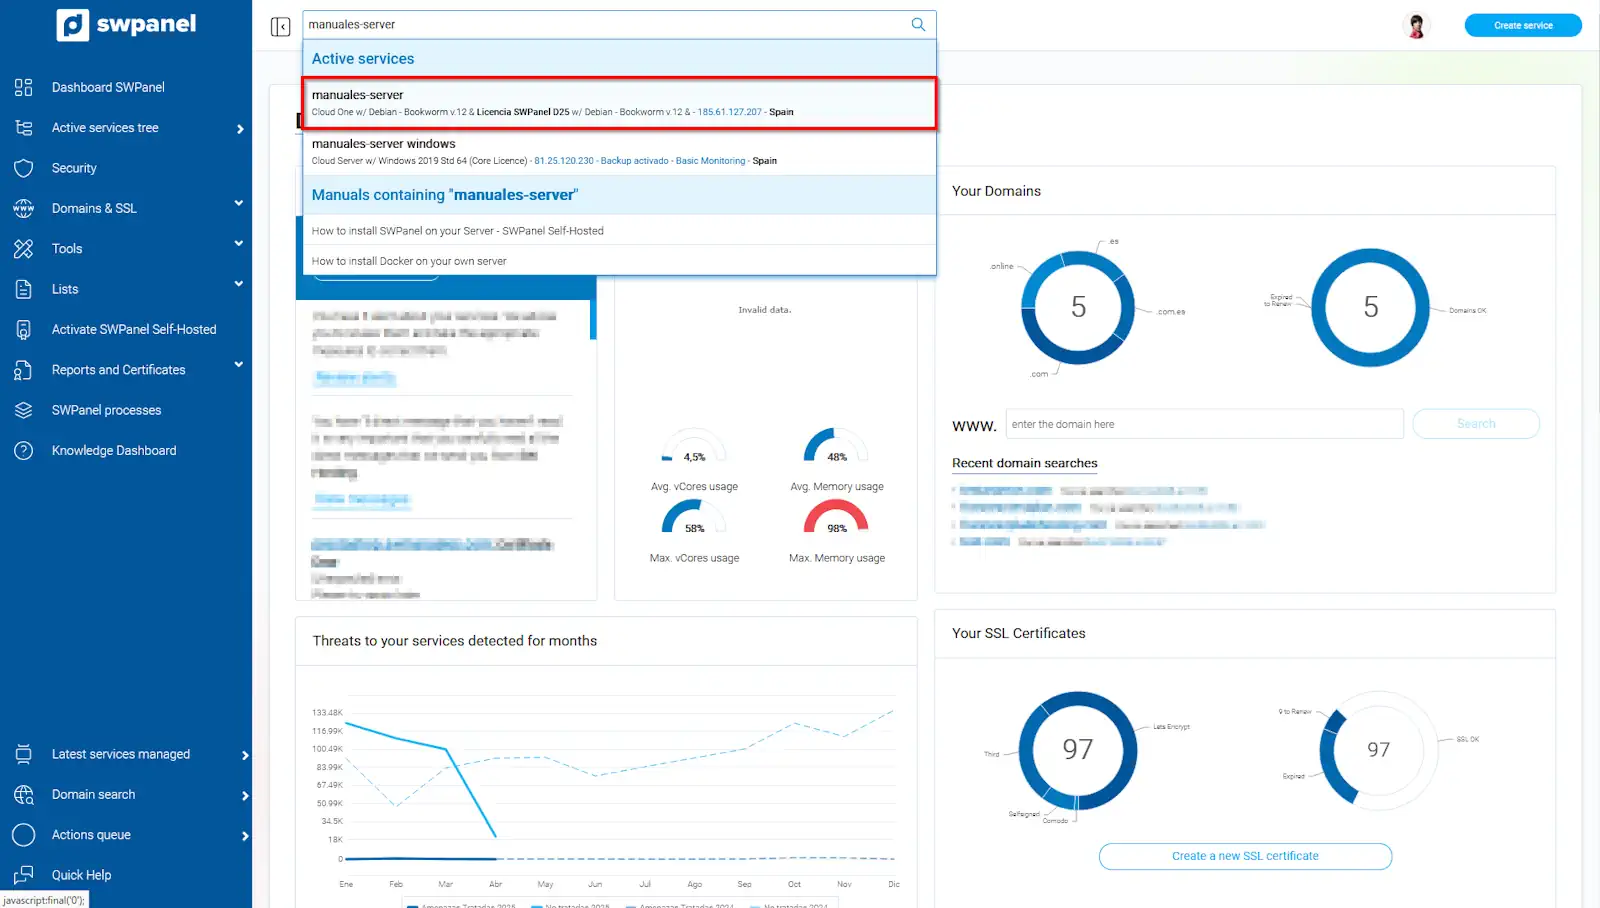The width and height of the screenshot is (1600, 908).
Task: Select the manuales-server windows search result
Action: pos(619,152)
